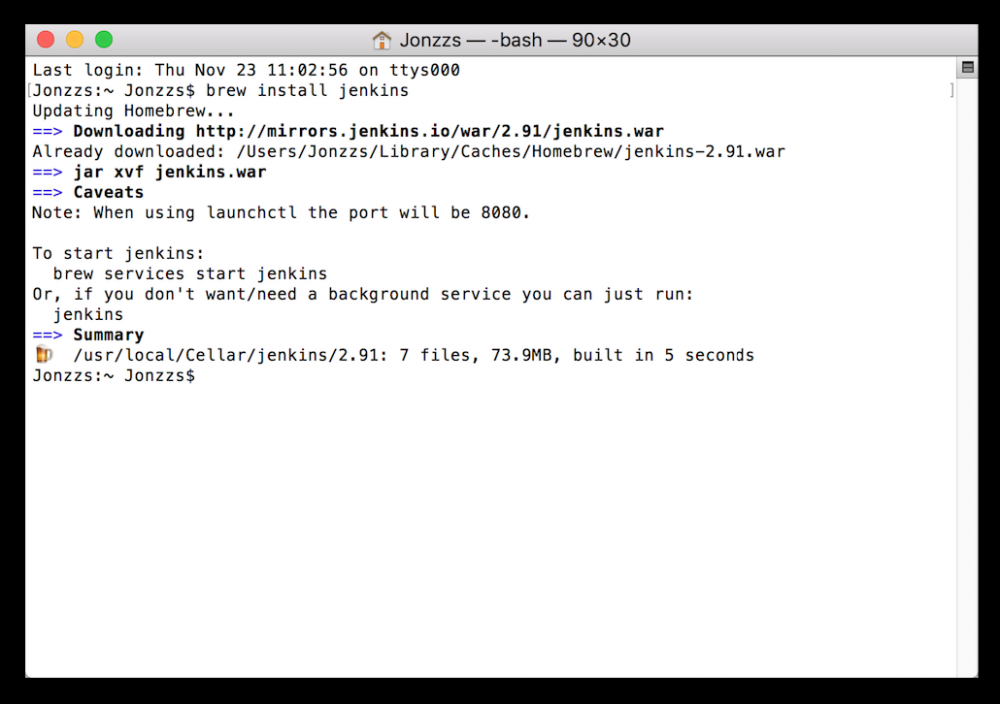Viewport: 1000px width, 704px height.
Task: Click the Already downloaded cache path text
Action: (x=400, y=151)
